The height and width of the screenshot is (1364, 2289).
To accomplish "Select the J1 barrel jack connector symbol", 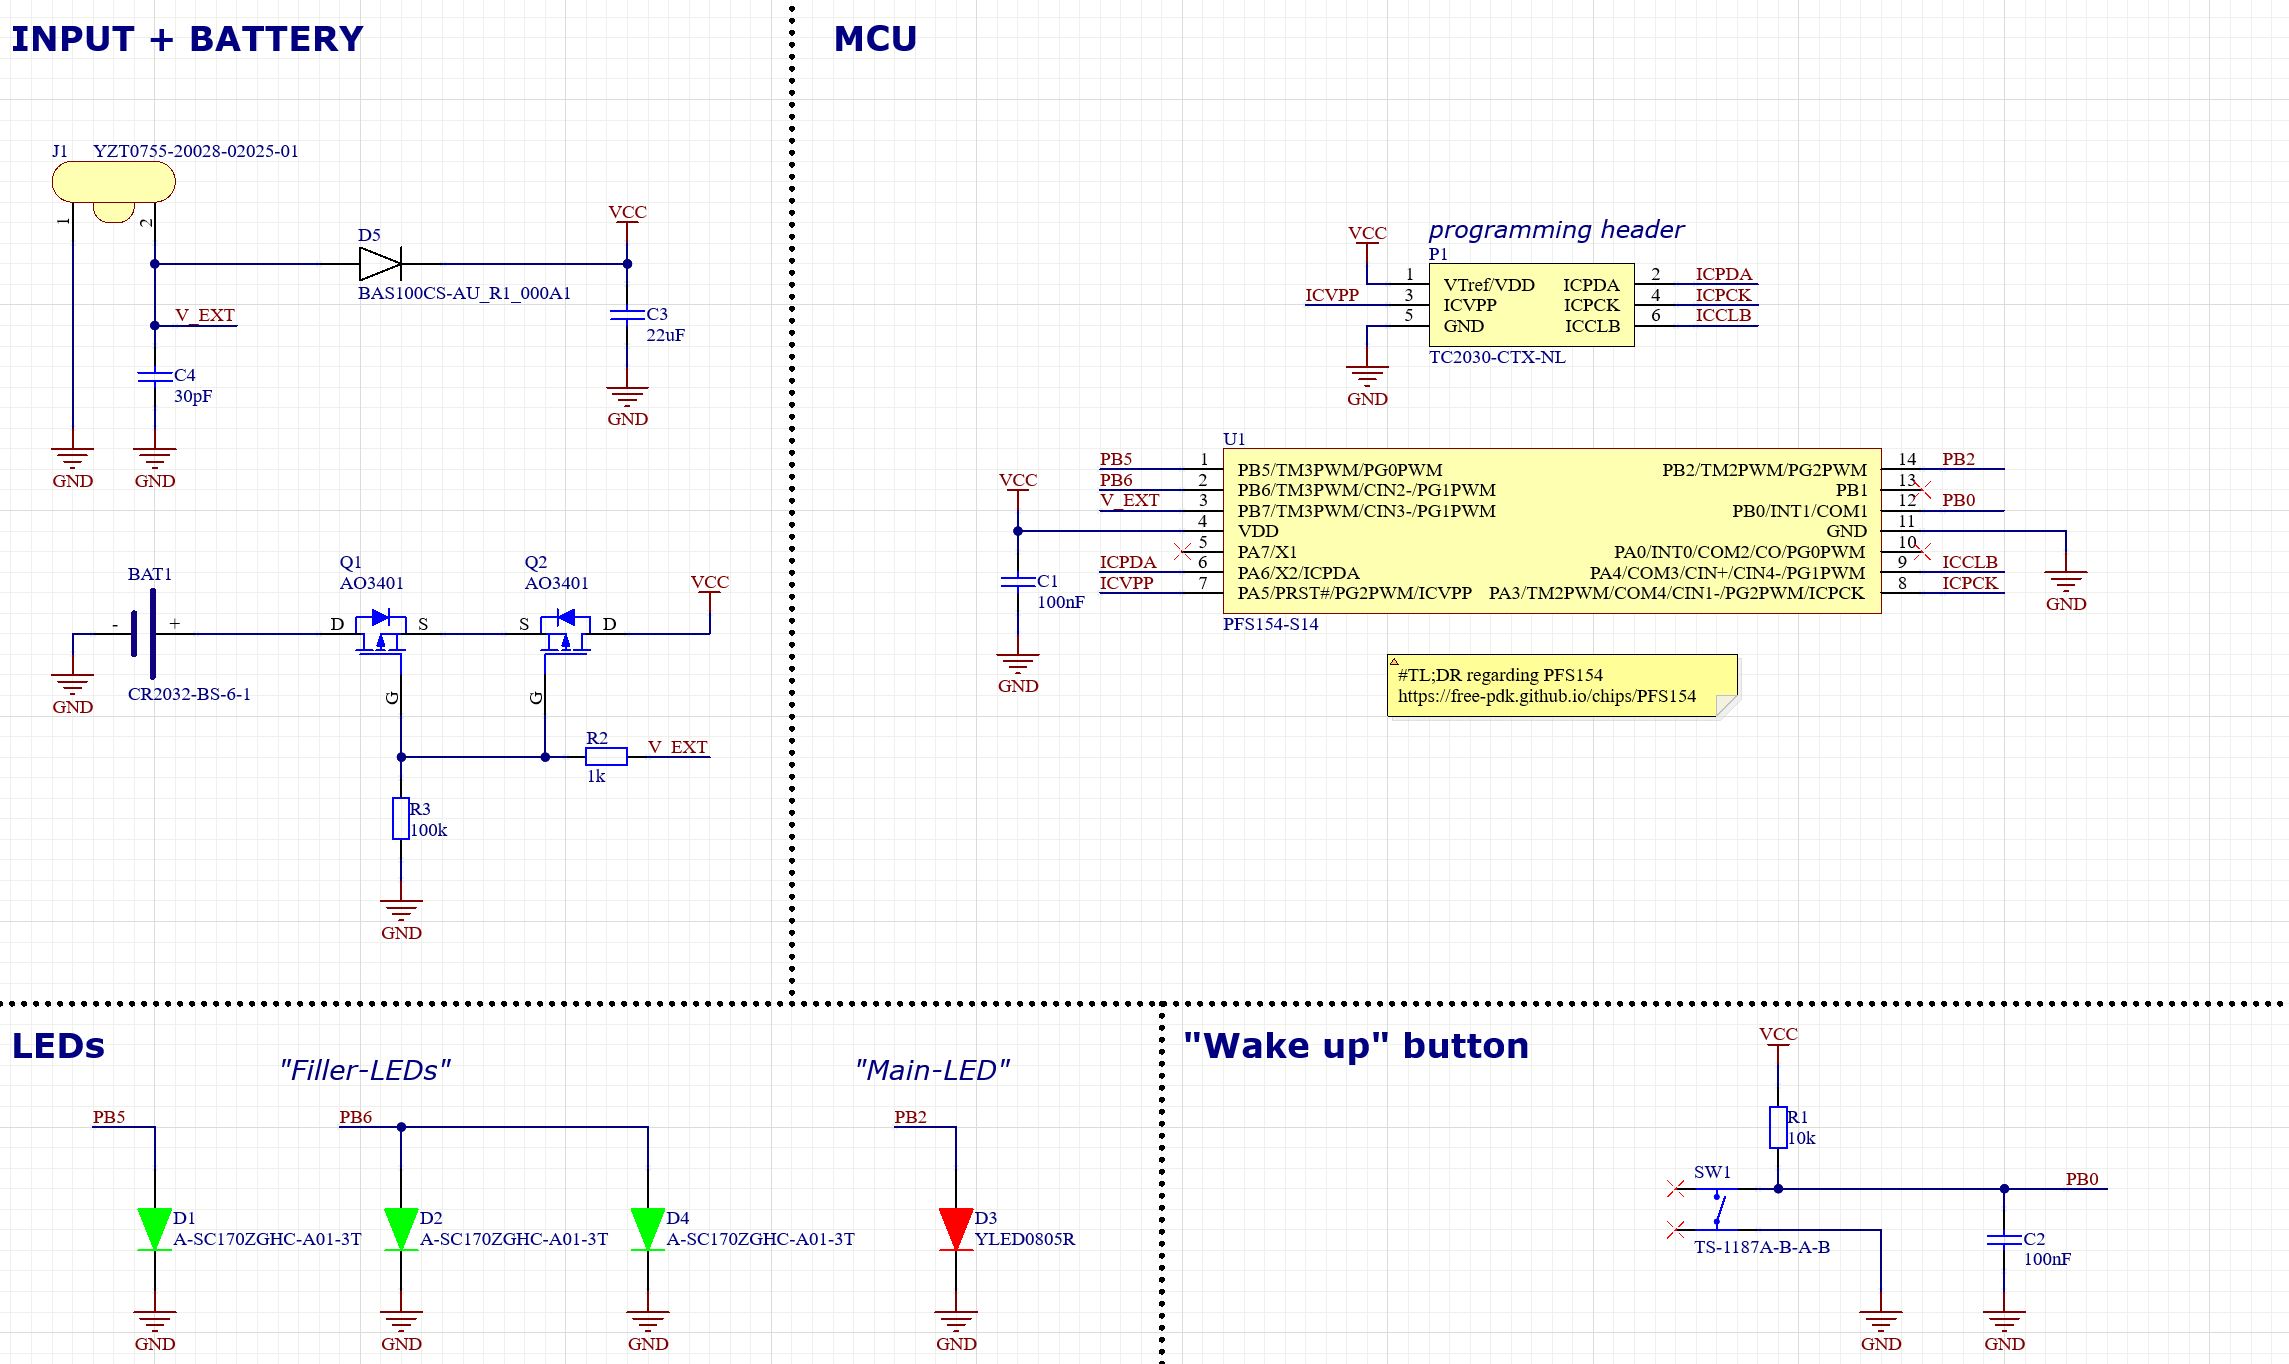I will point(113,183).
